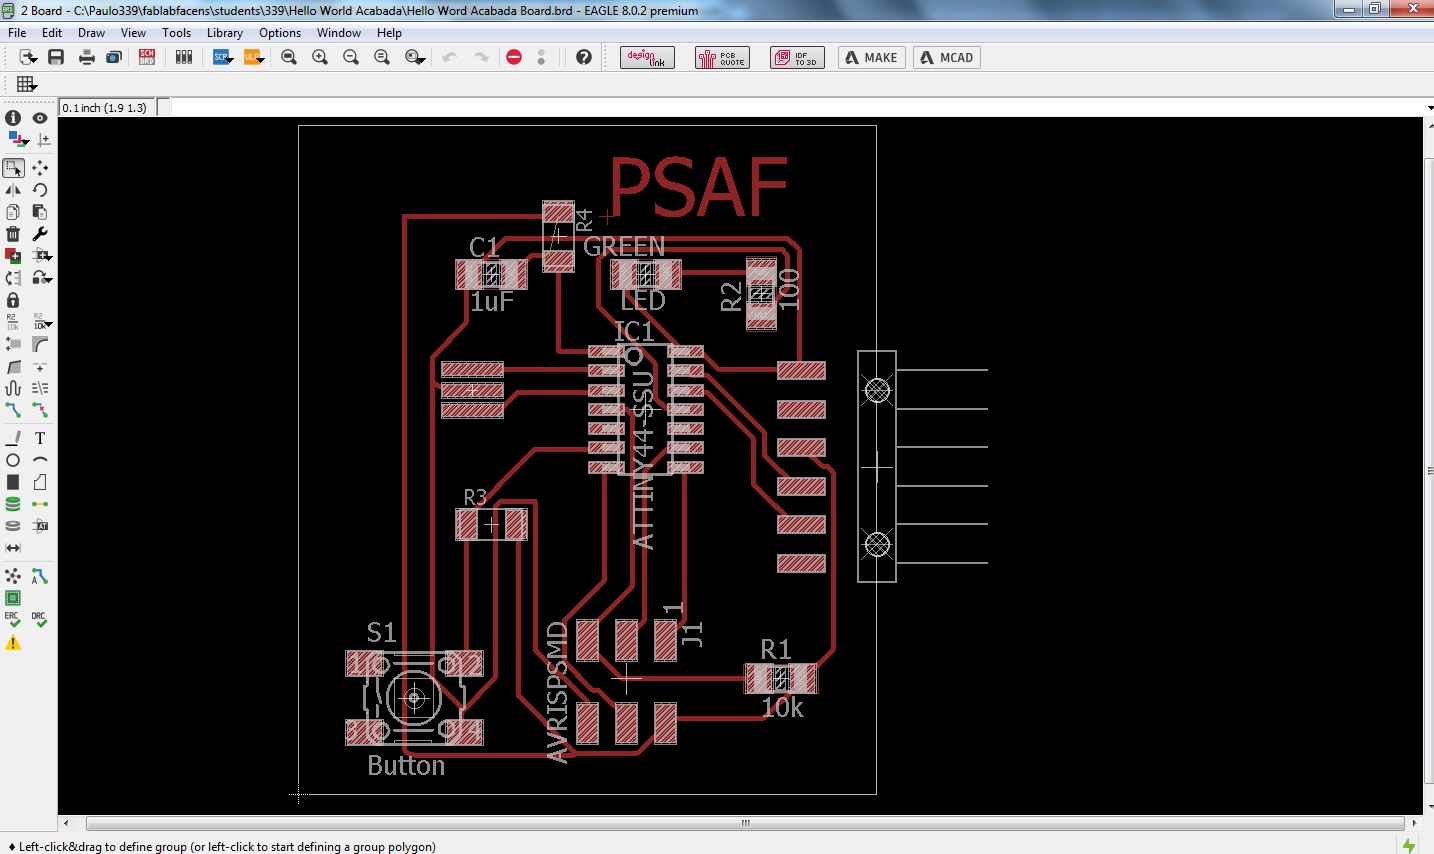Select the Move tool
Viewport: 1434px width, 854px height.
[40, 168]
